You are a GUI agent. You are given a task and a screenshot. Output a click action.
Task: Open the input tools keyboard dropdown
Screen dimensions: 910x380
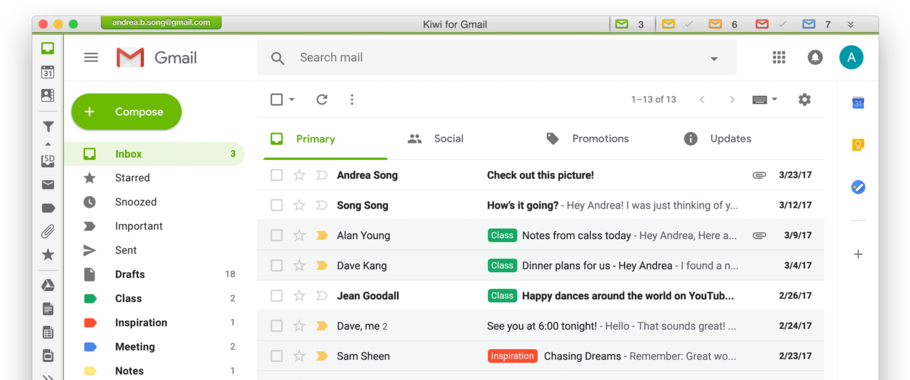(x=765, y=100)
